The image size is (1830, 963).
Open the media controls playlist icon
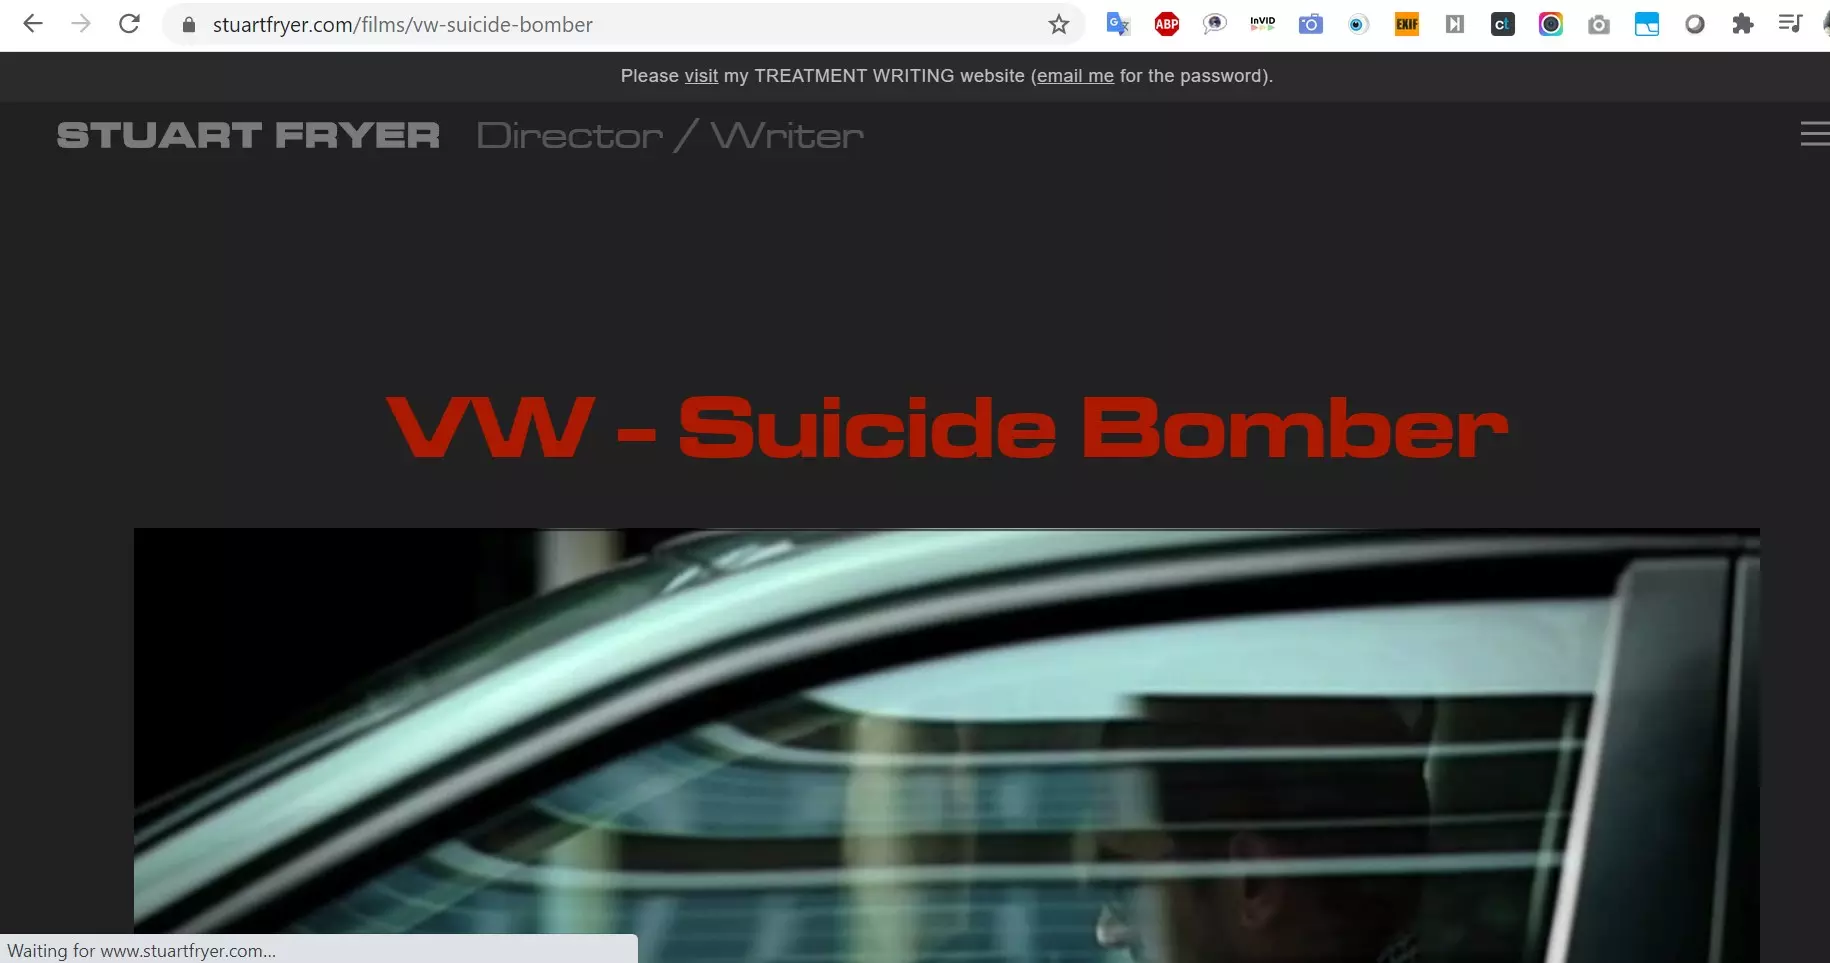click(1790, 24)
